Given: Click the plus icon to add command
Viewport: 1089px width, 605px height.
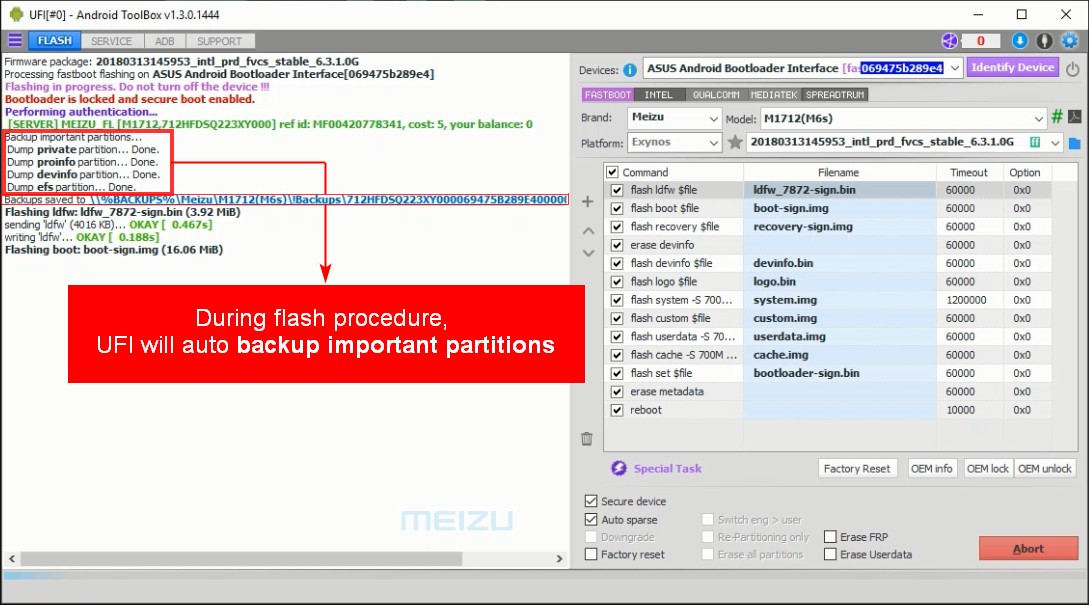Looking at the screenshot, I should (x=588, y=201).
